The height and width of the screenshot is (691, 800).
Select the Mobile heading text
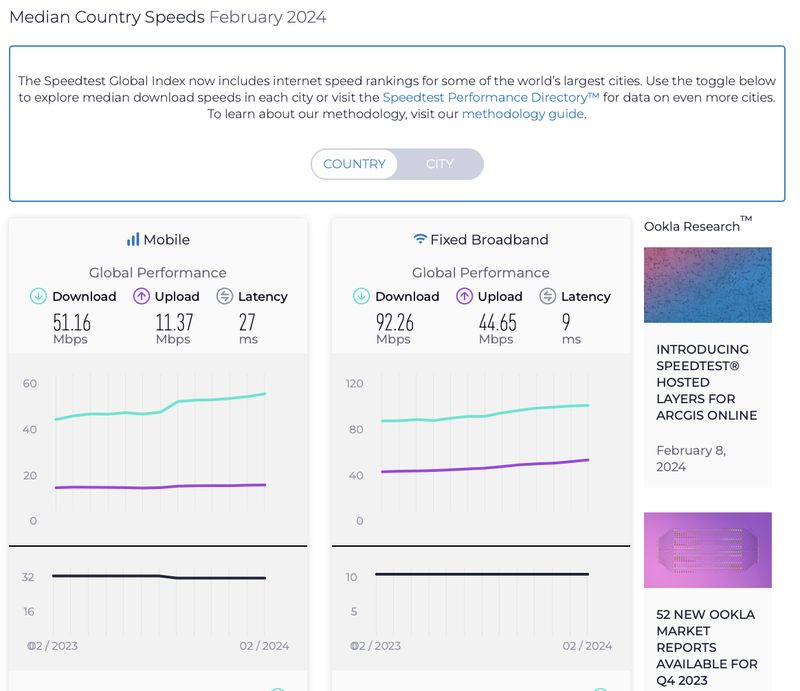[166, 239]
